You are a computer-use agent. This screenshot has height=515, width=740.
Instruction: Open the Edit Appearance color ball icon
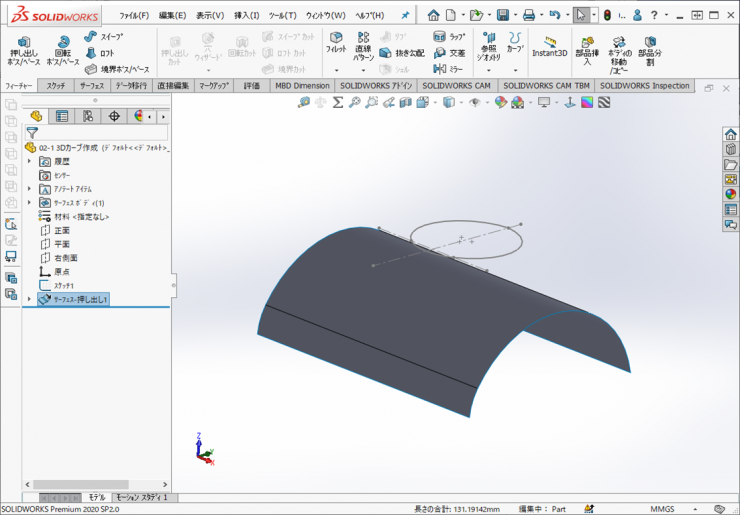(501, 102)
